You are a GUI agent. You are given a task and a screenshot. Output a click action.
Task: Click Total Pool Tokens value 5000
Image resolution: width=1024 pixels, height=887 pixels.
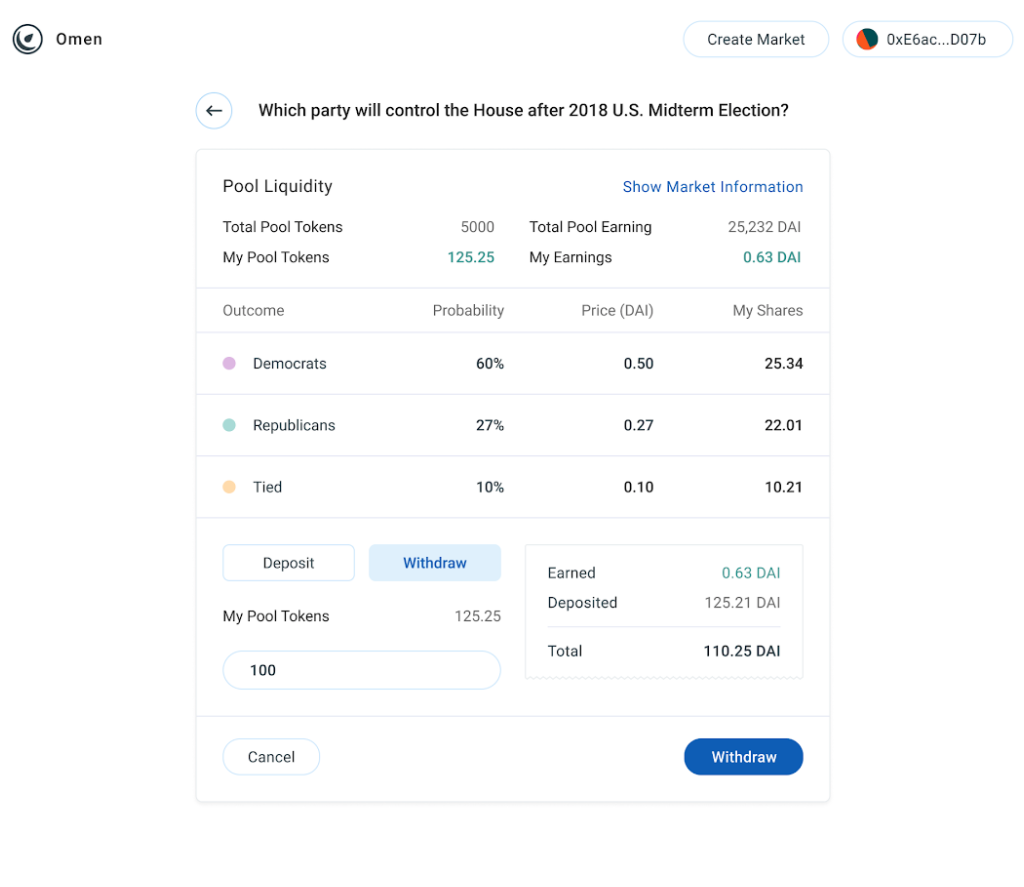click(x=477, y=227)
